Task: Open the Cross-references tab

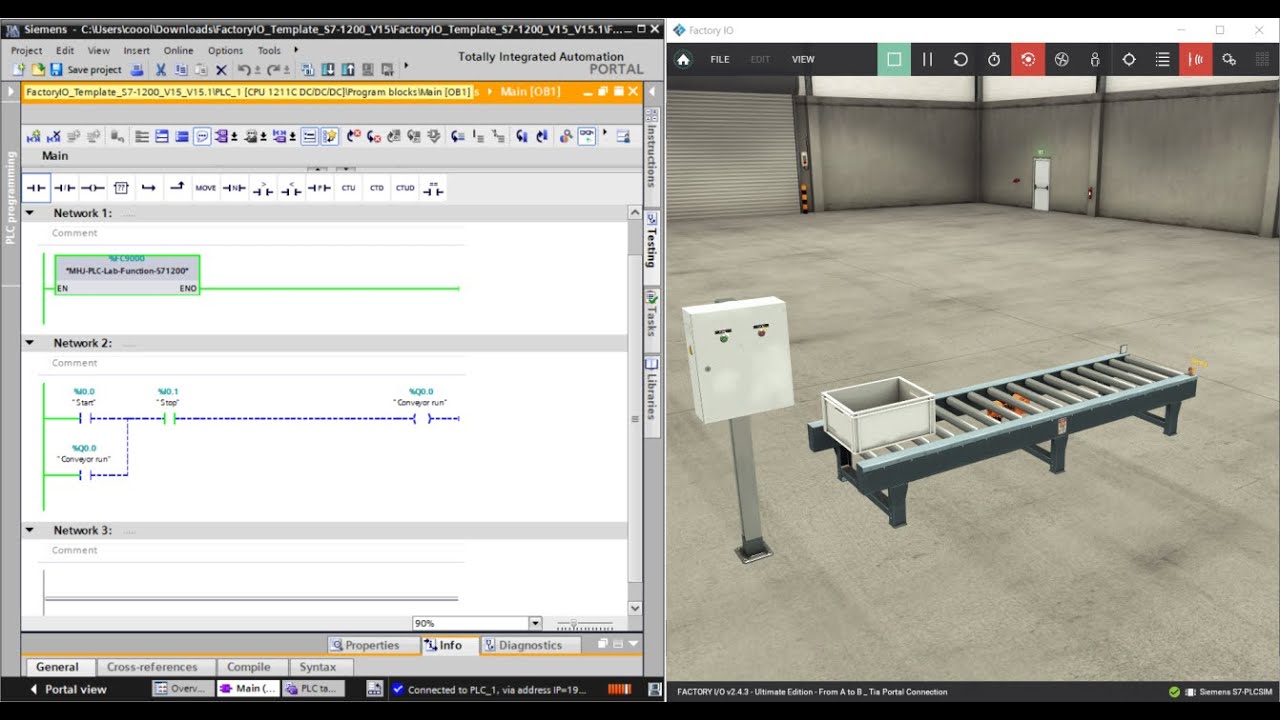Action: coord(152,667)
